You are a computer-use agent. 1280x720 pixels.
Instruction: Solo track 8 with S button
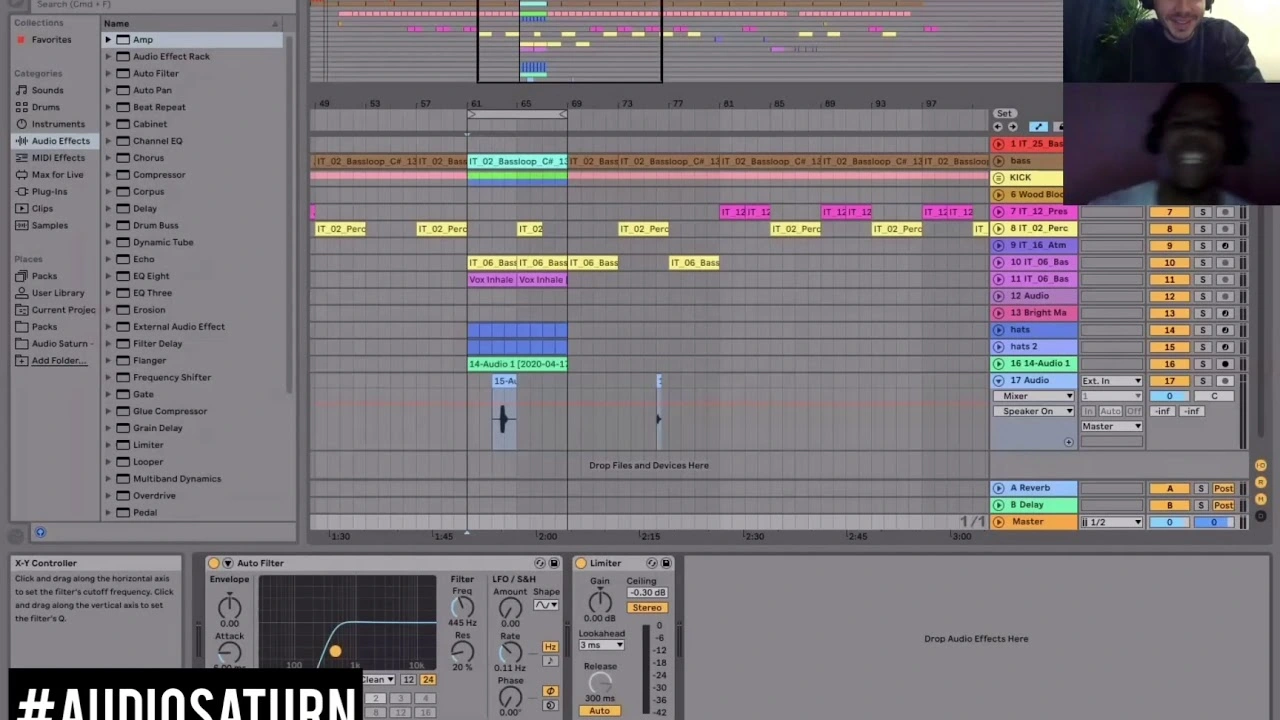pos(1203,229)
